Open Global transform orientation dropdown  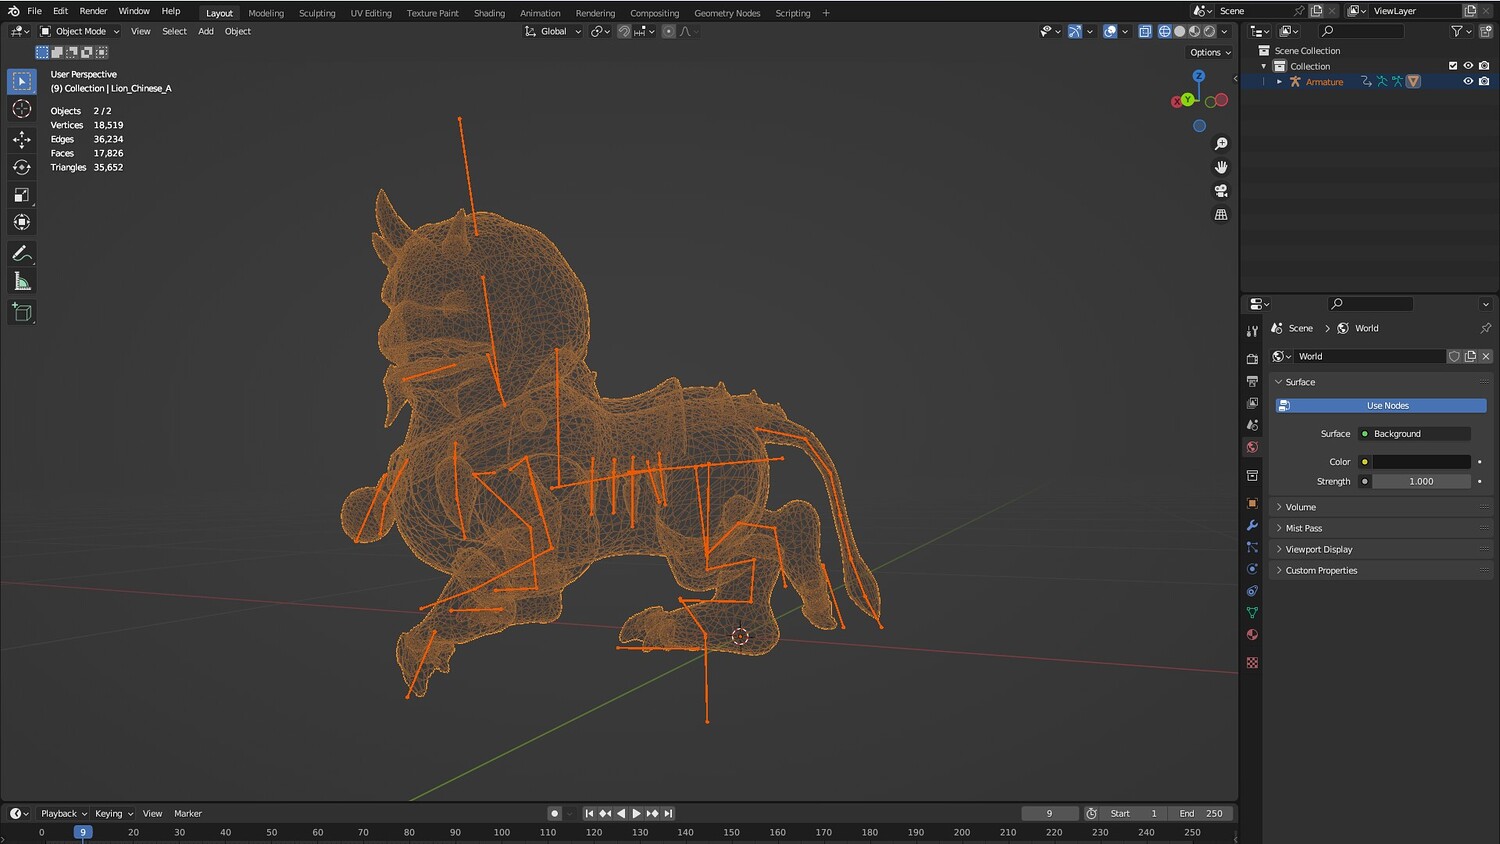[553, 31]
